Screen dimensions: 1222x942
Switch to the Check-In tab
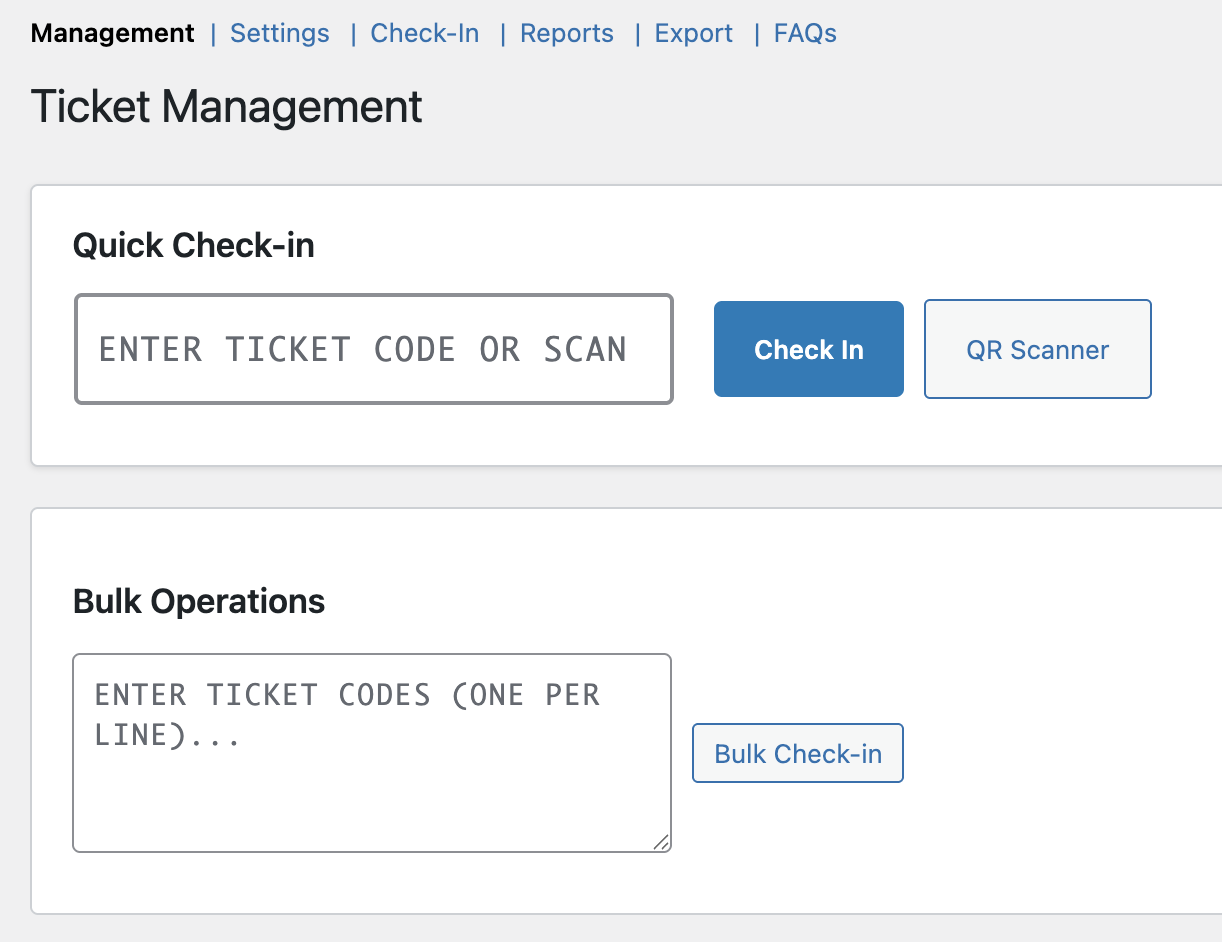(424, 33)
